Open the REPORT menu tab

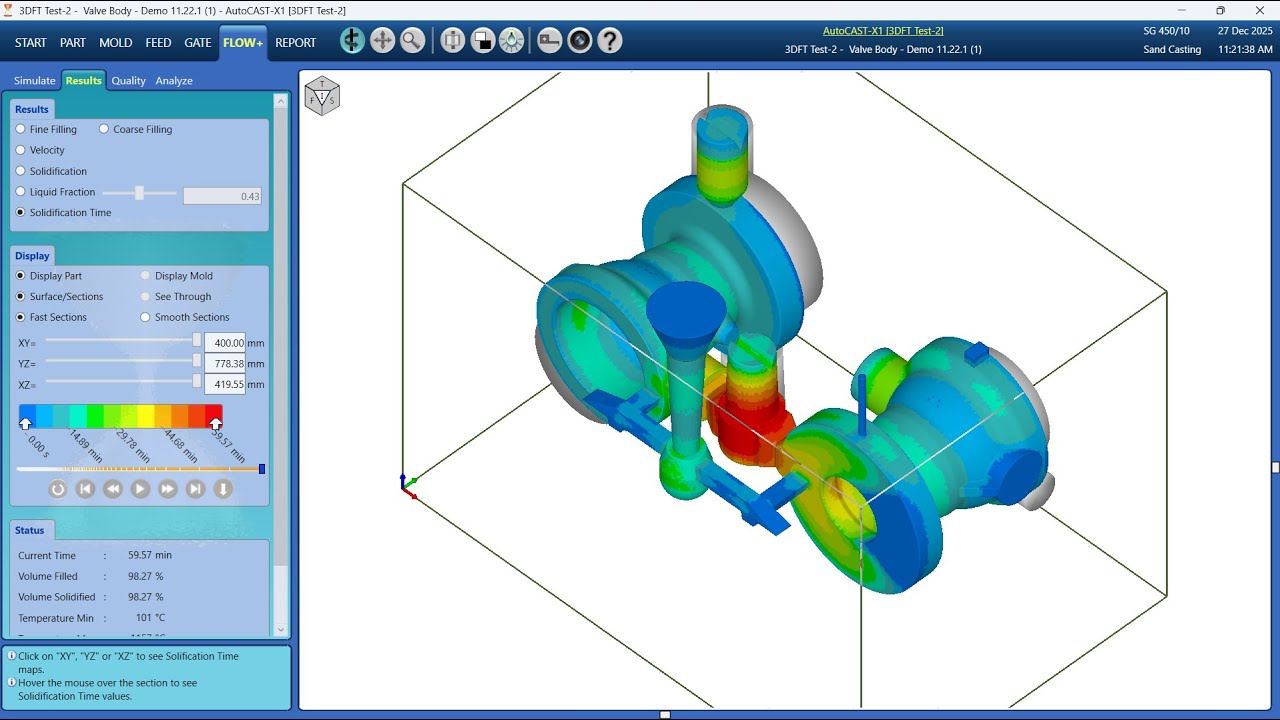point(296,43)
